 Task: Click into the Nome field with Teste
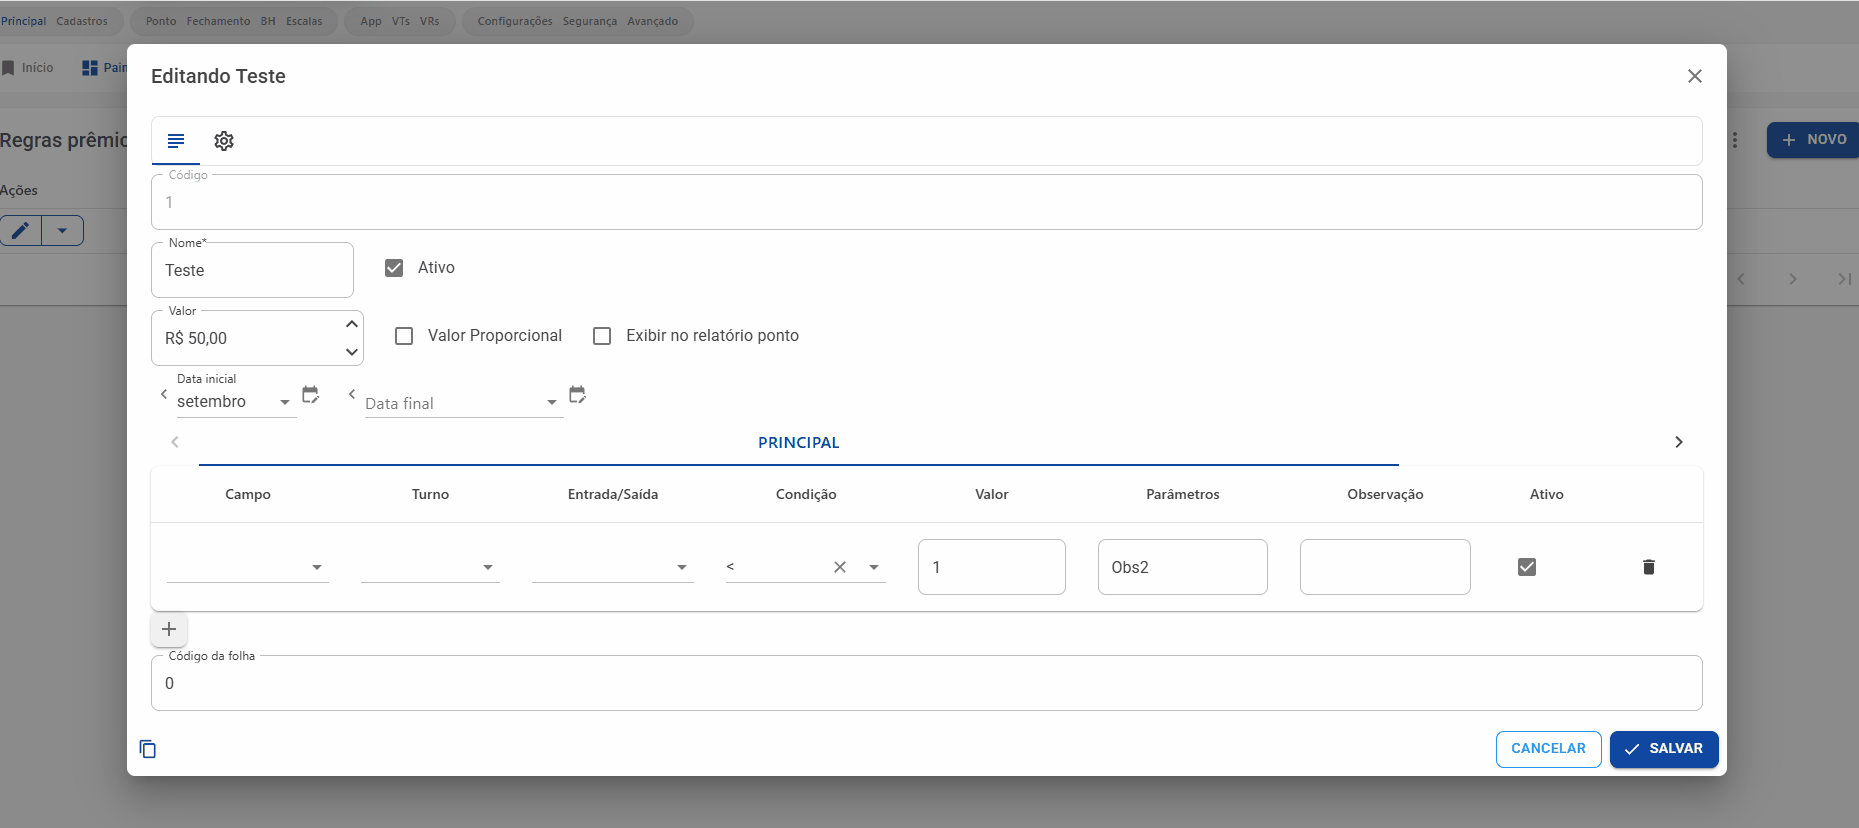(252, 270)
